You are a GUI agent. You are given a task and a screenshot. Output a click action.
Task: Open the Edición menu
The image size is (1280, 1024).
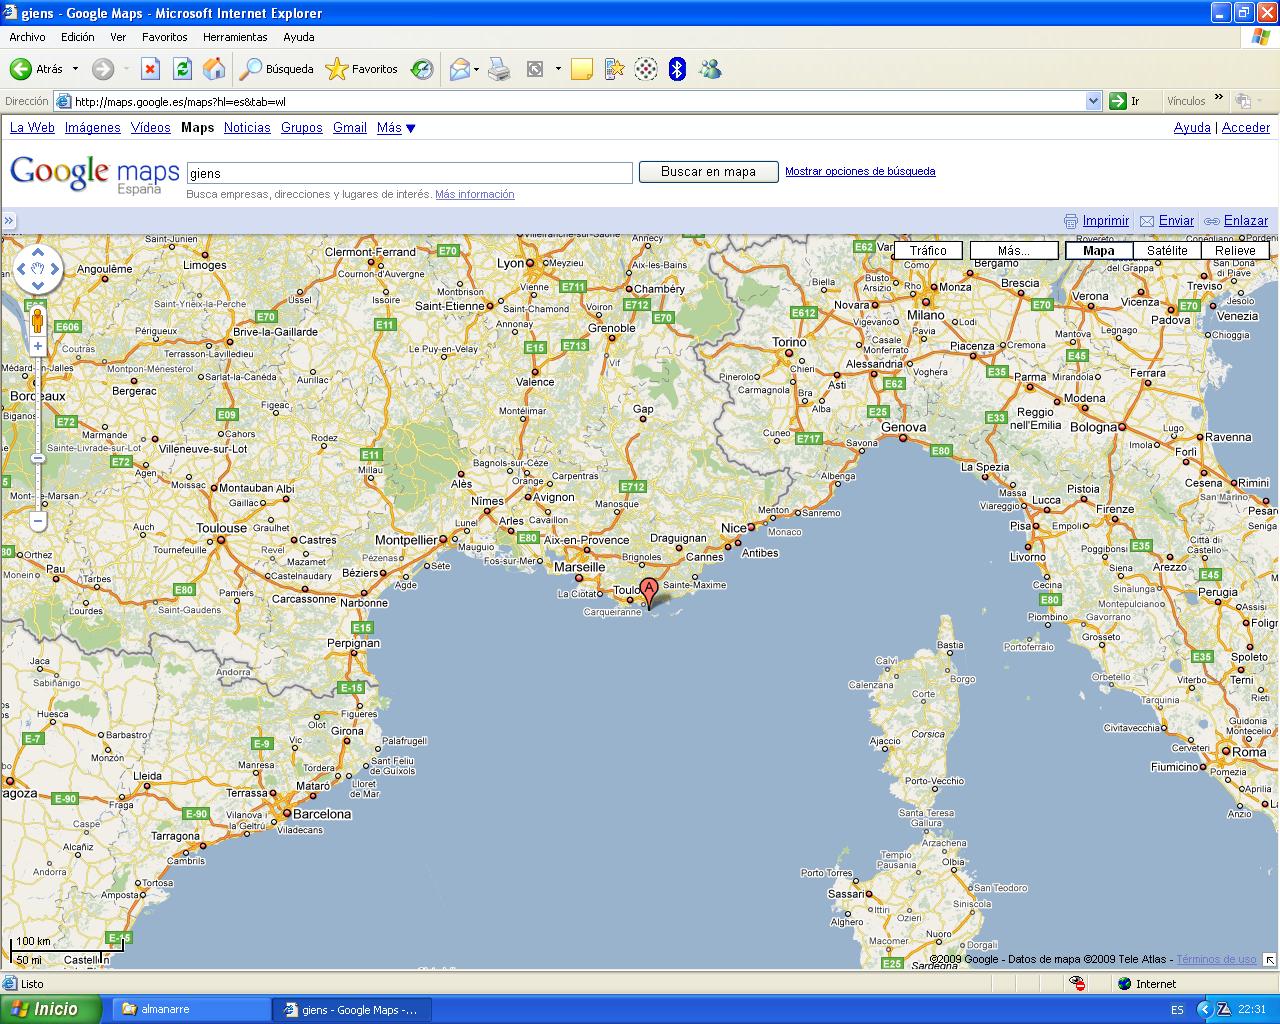77,37
